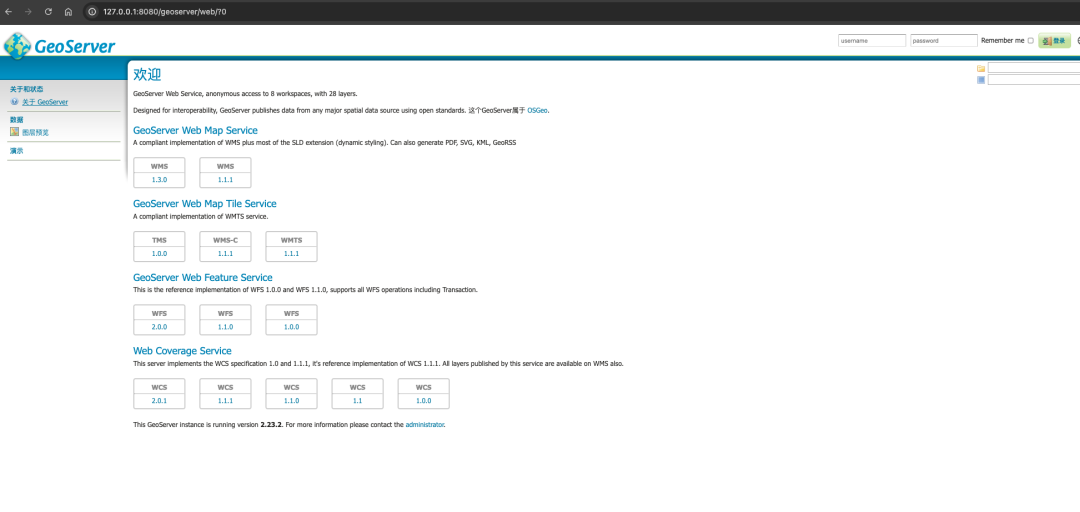Go back with the browser back arrow
The width and height of the screenshot is (1080, 512).
point(8,12)
